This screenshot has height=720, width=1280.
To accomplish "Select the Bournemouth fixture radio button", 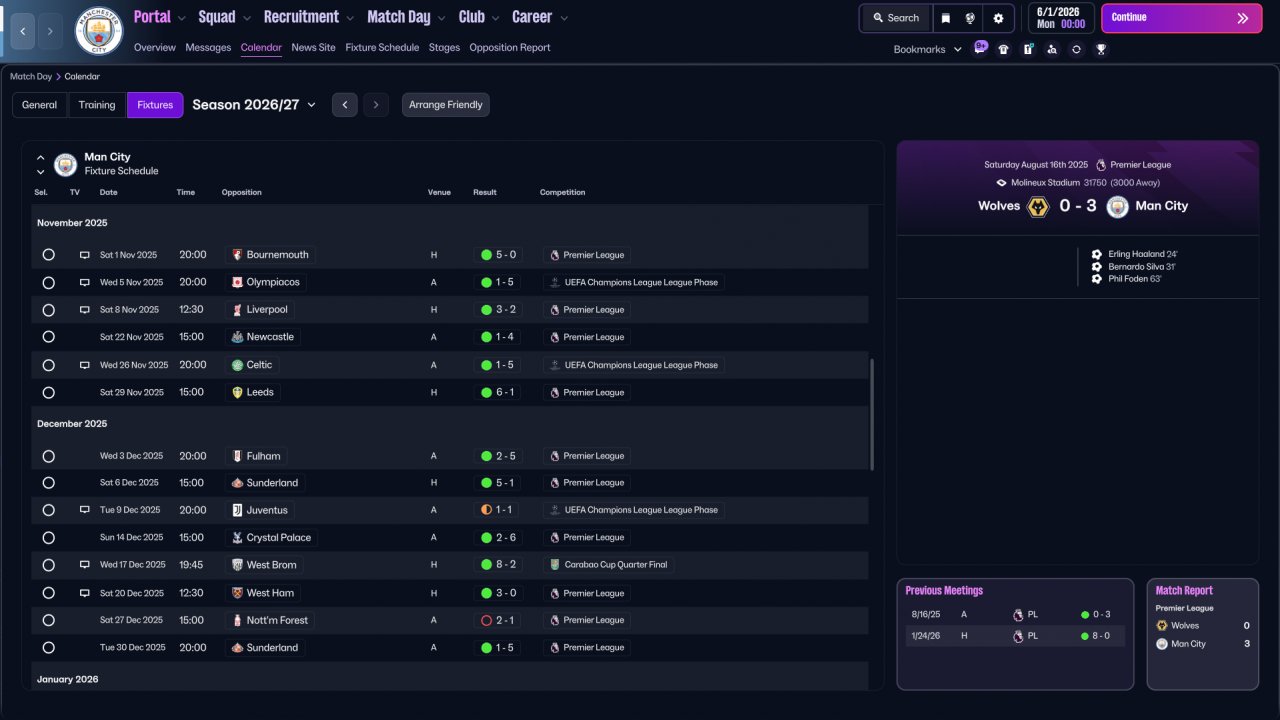I will [x=48, y=255].
